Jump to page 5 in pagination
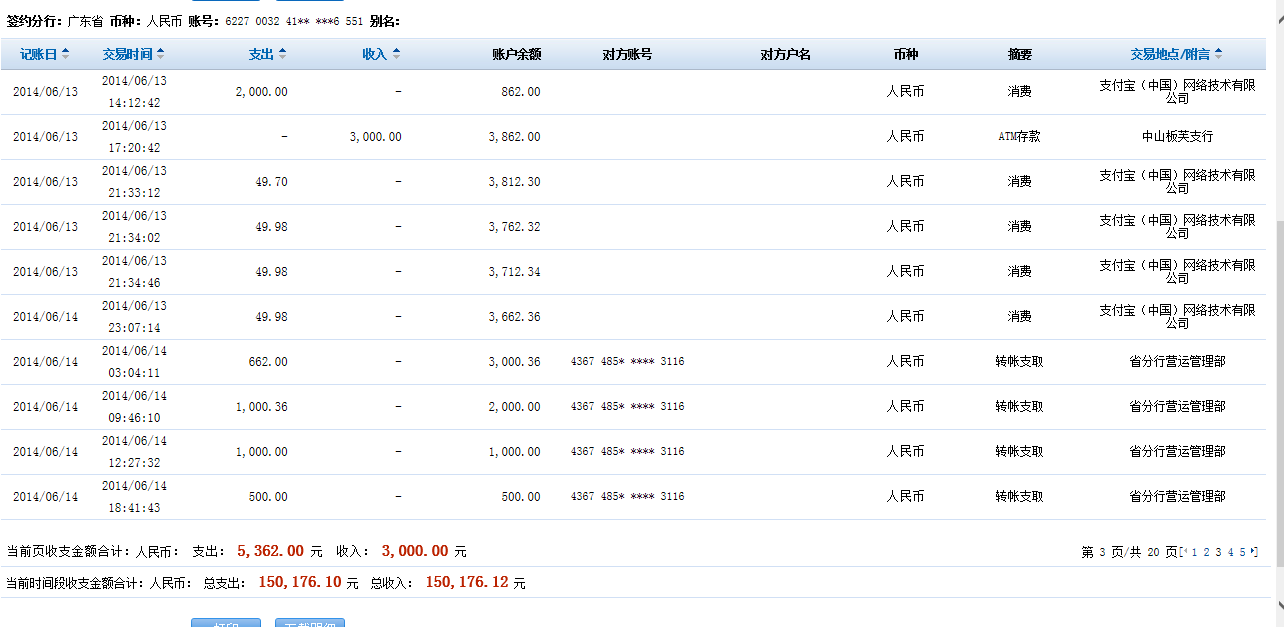This screenshot has height=636, width=1284. pos(1242,552)
